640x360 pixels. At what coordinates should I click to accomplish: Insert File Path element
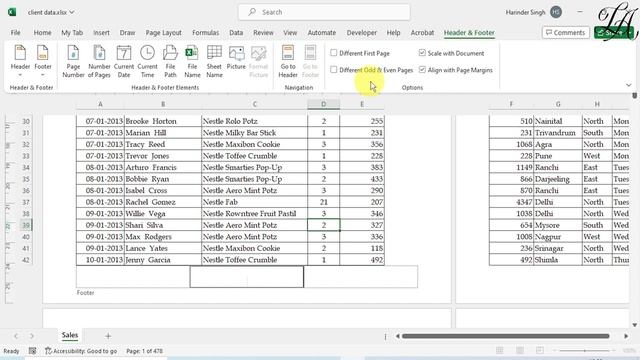[170, 61]
